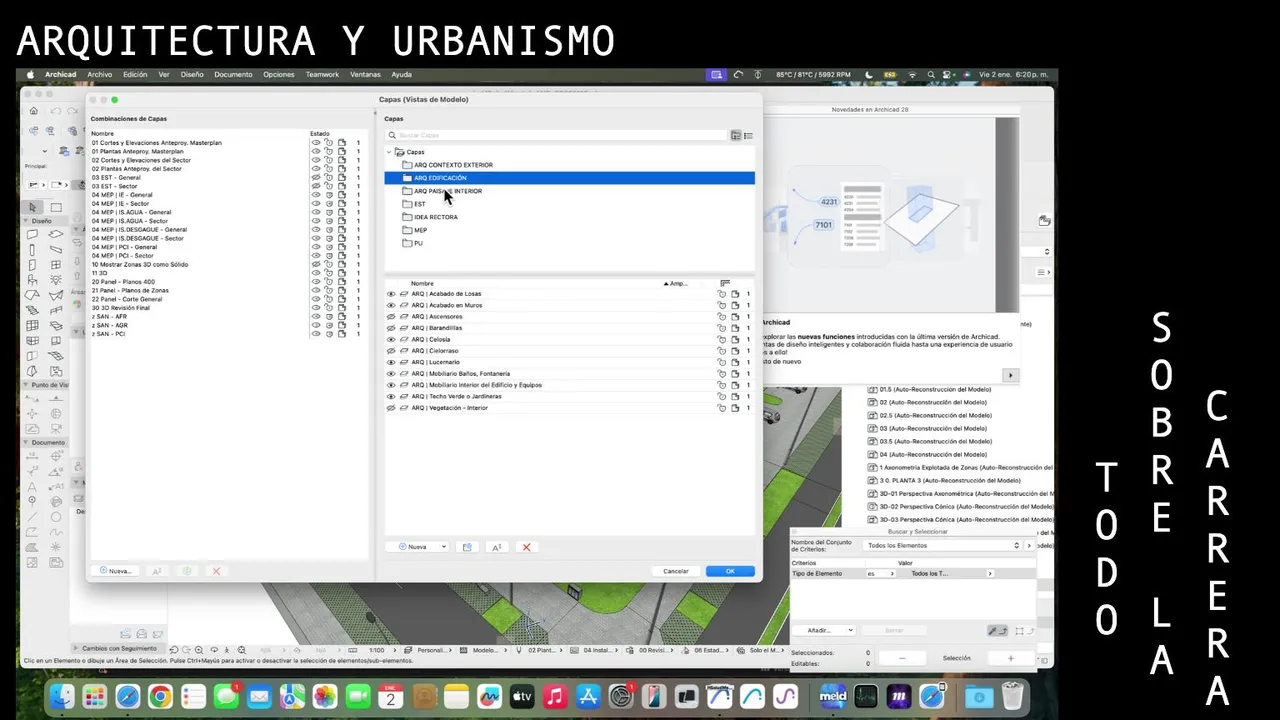Click the Wi-Fi icon in the menu bar
1280x720 pixels.
912,74
